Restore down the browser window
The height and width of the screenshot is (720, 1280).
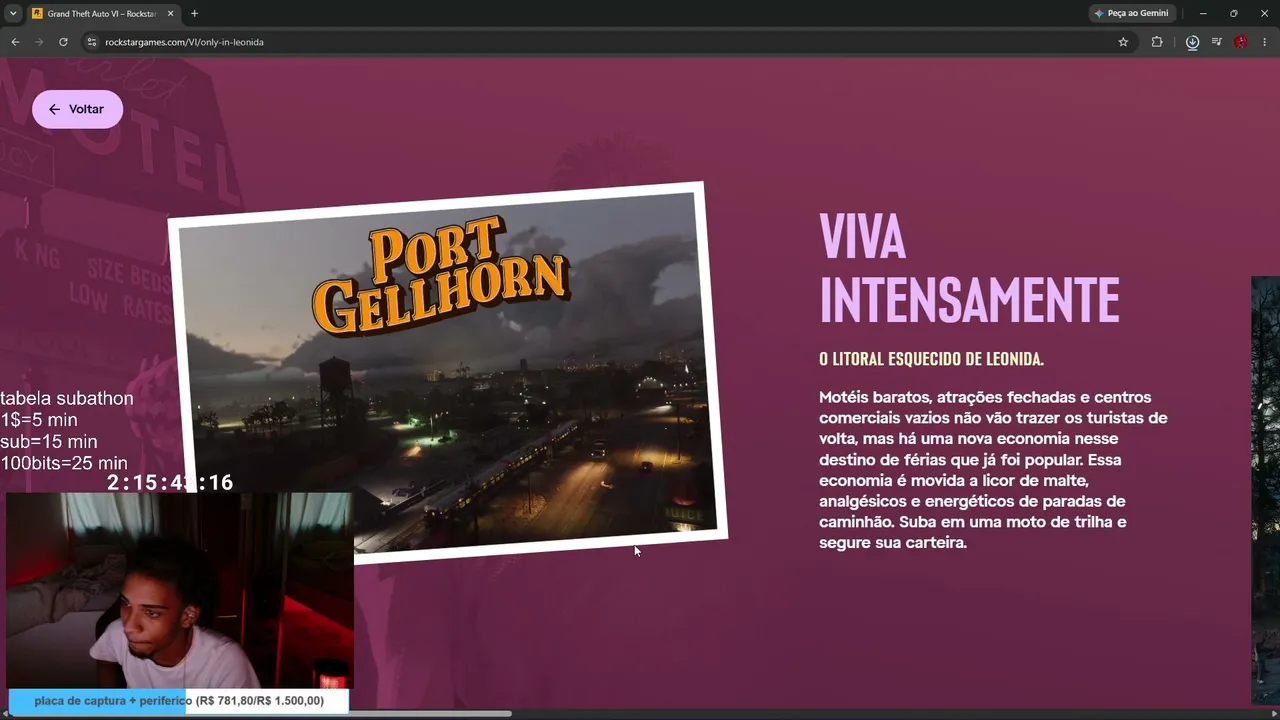[1233, 13]
